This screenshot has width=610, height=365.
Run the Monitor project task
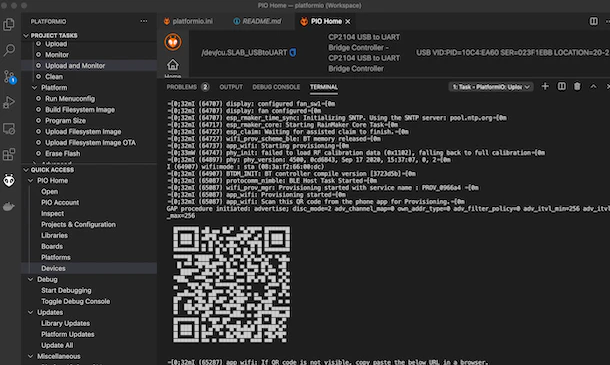[57, 55]
